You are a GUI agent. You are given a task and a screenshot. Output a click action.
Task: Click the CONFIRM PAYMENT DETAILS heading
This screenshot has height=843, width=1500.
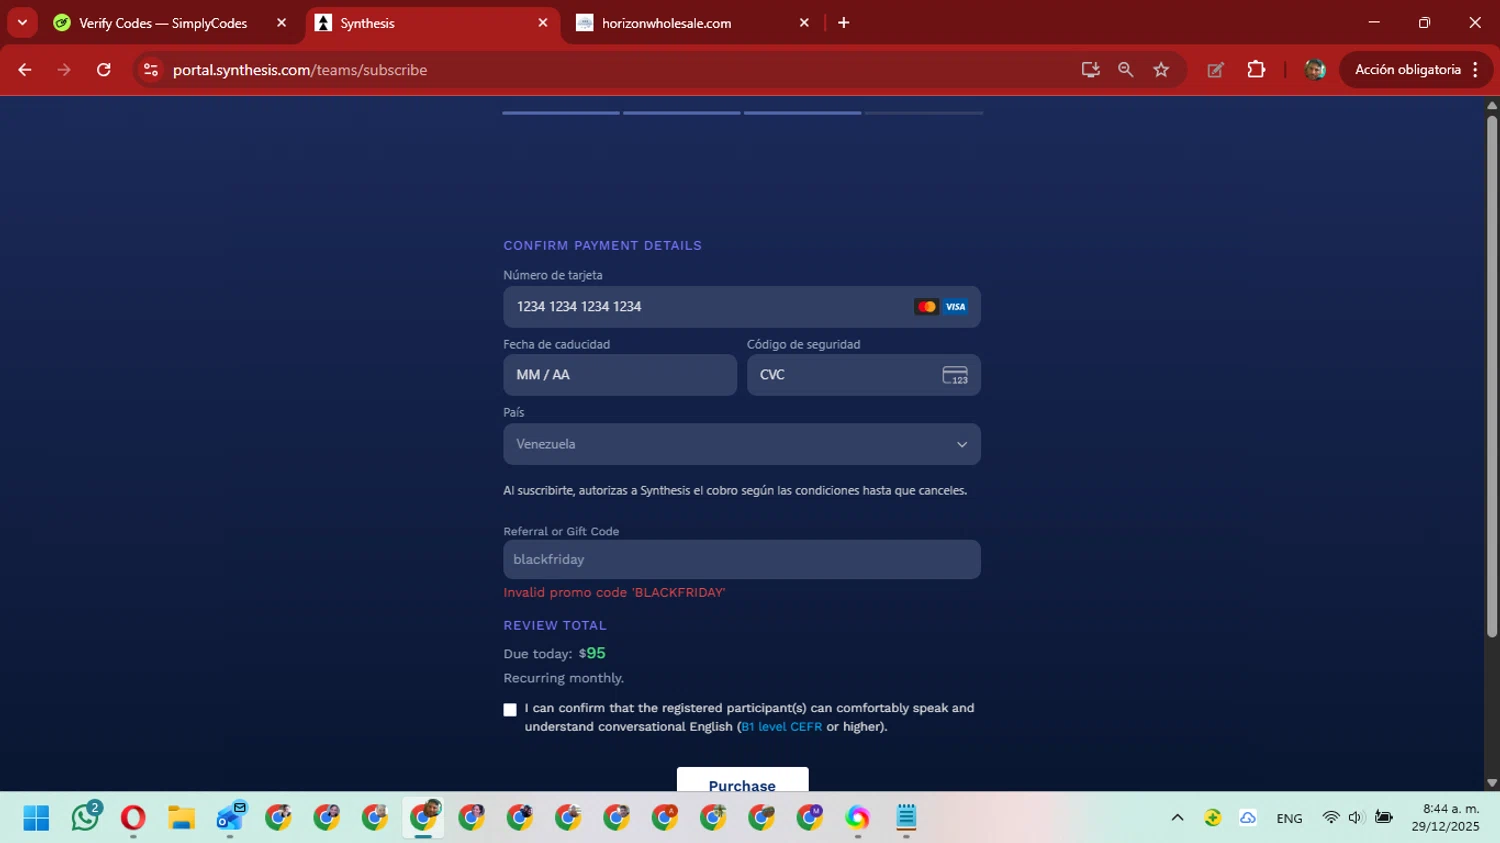click(x=602, y=245)
